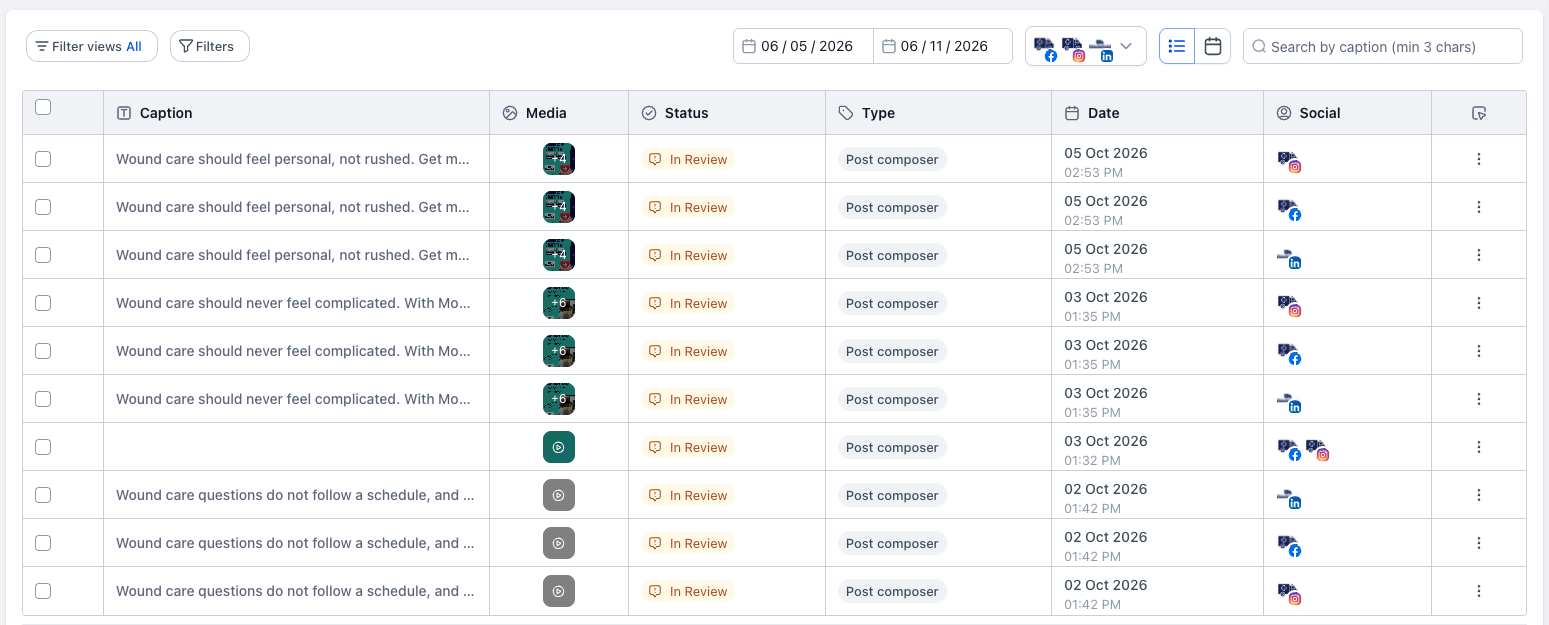Open caption of 02 Oct Instagram post
1549x625 pixels.
tap(295, 591)
